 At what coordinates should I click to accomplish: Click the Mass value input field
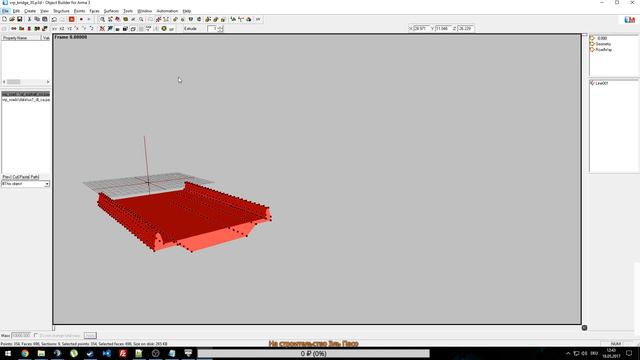[x=21, y=336]
